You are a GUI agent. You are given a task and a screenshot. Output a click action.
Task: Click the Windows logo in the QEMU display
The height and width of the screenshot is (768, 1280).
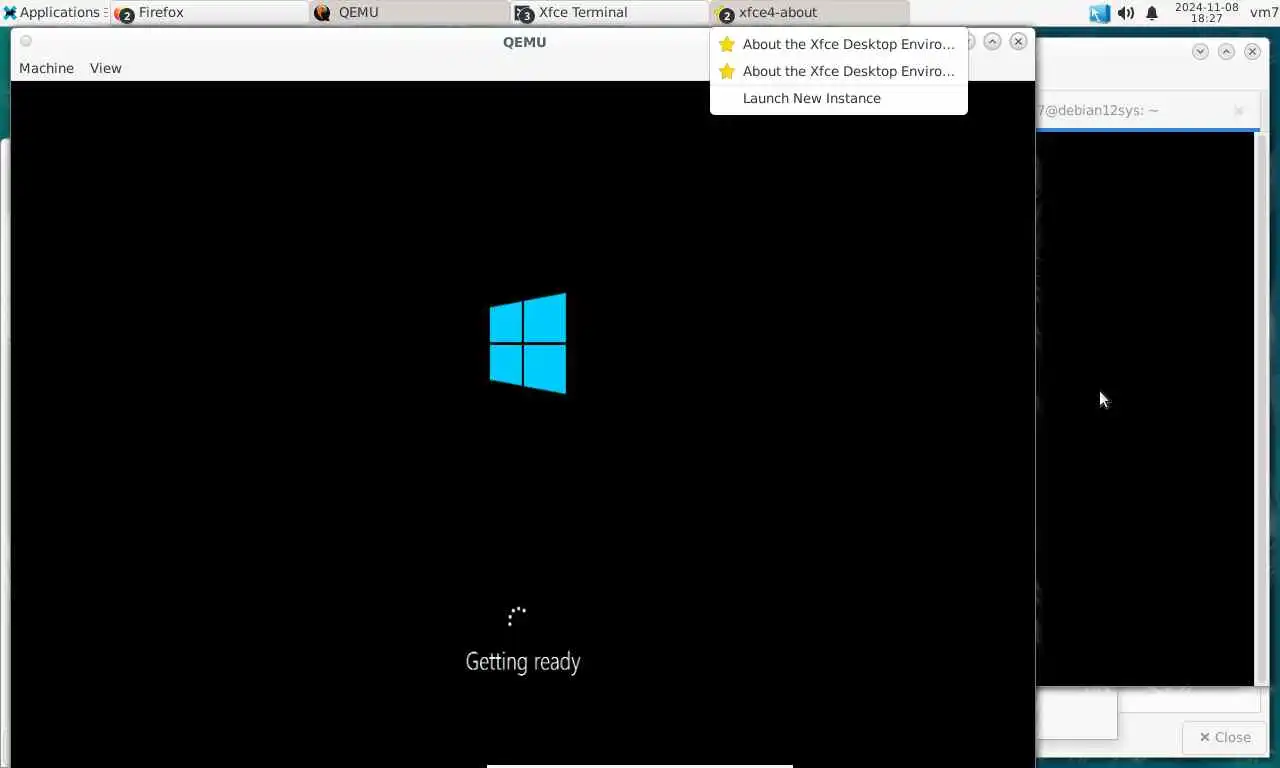pyautogui.click(x=527, y=343)
